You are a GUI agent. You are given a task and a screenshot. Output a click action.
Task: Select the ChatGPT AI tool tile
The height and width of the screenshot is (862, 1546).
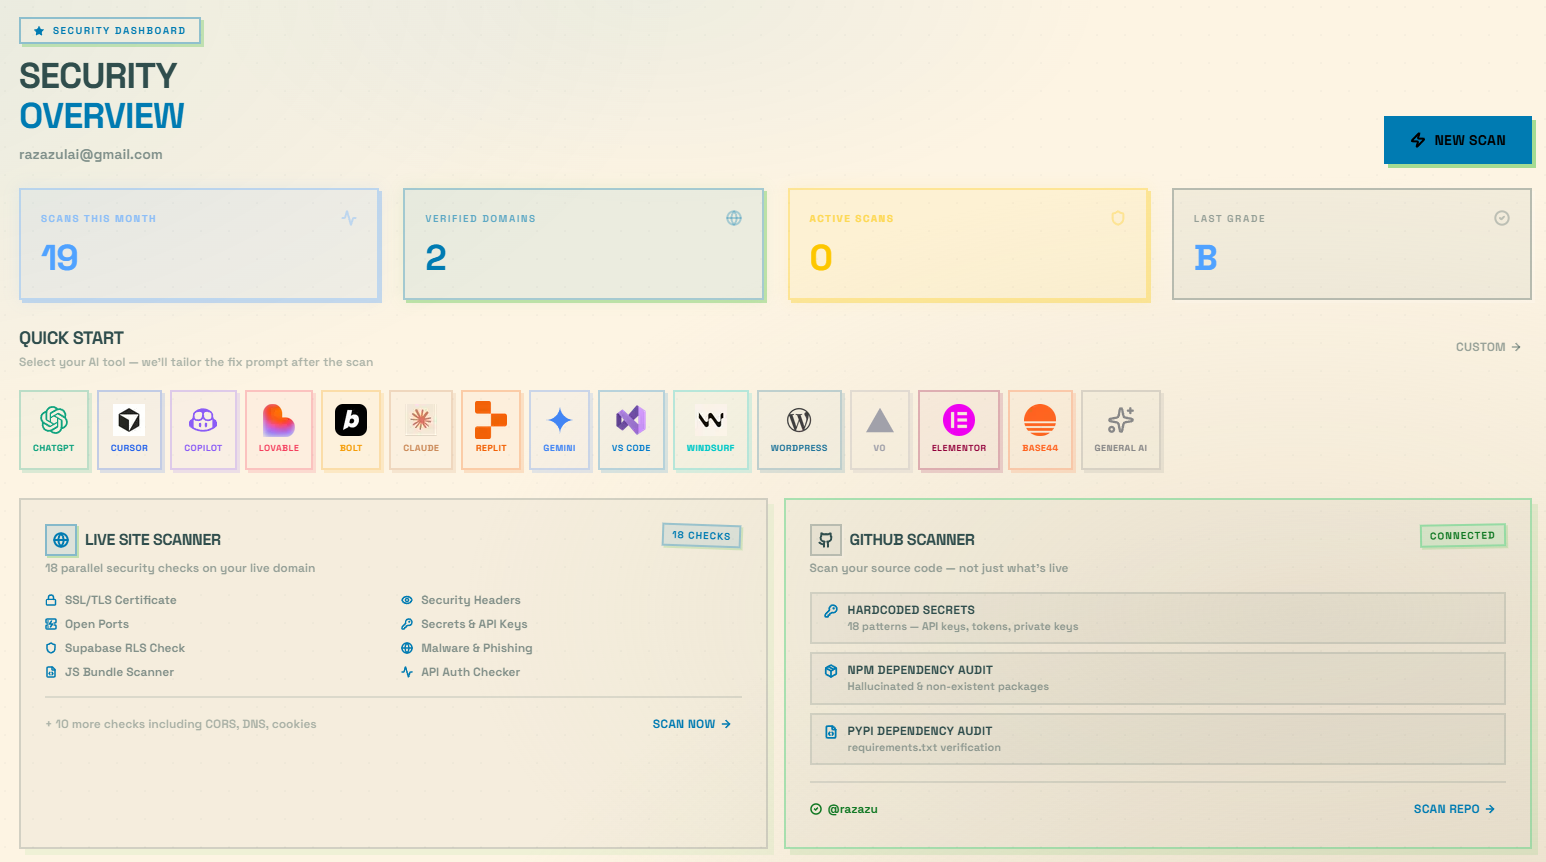coord(54,430)
